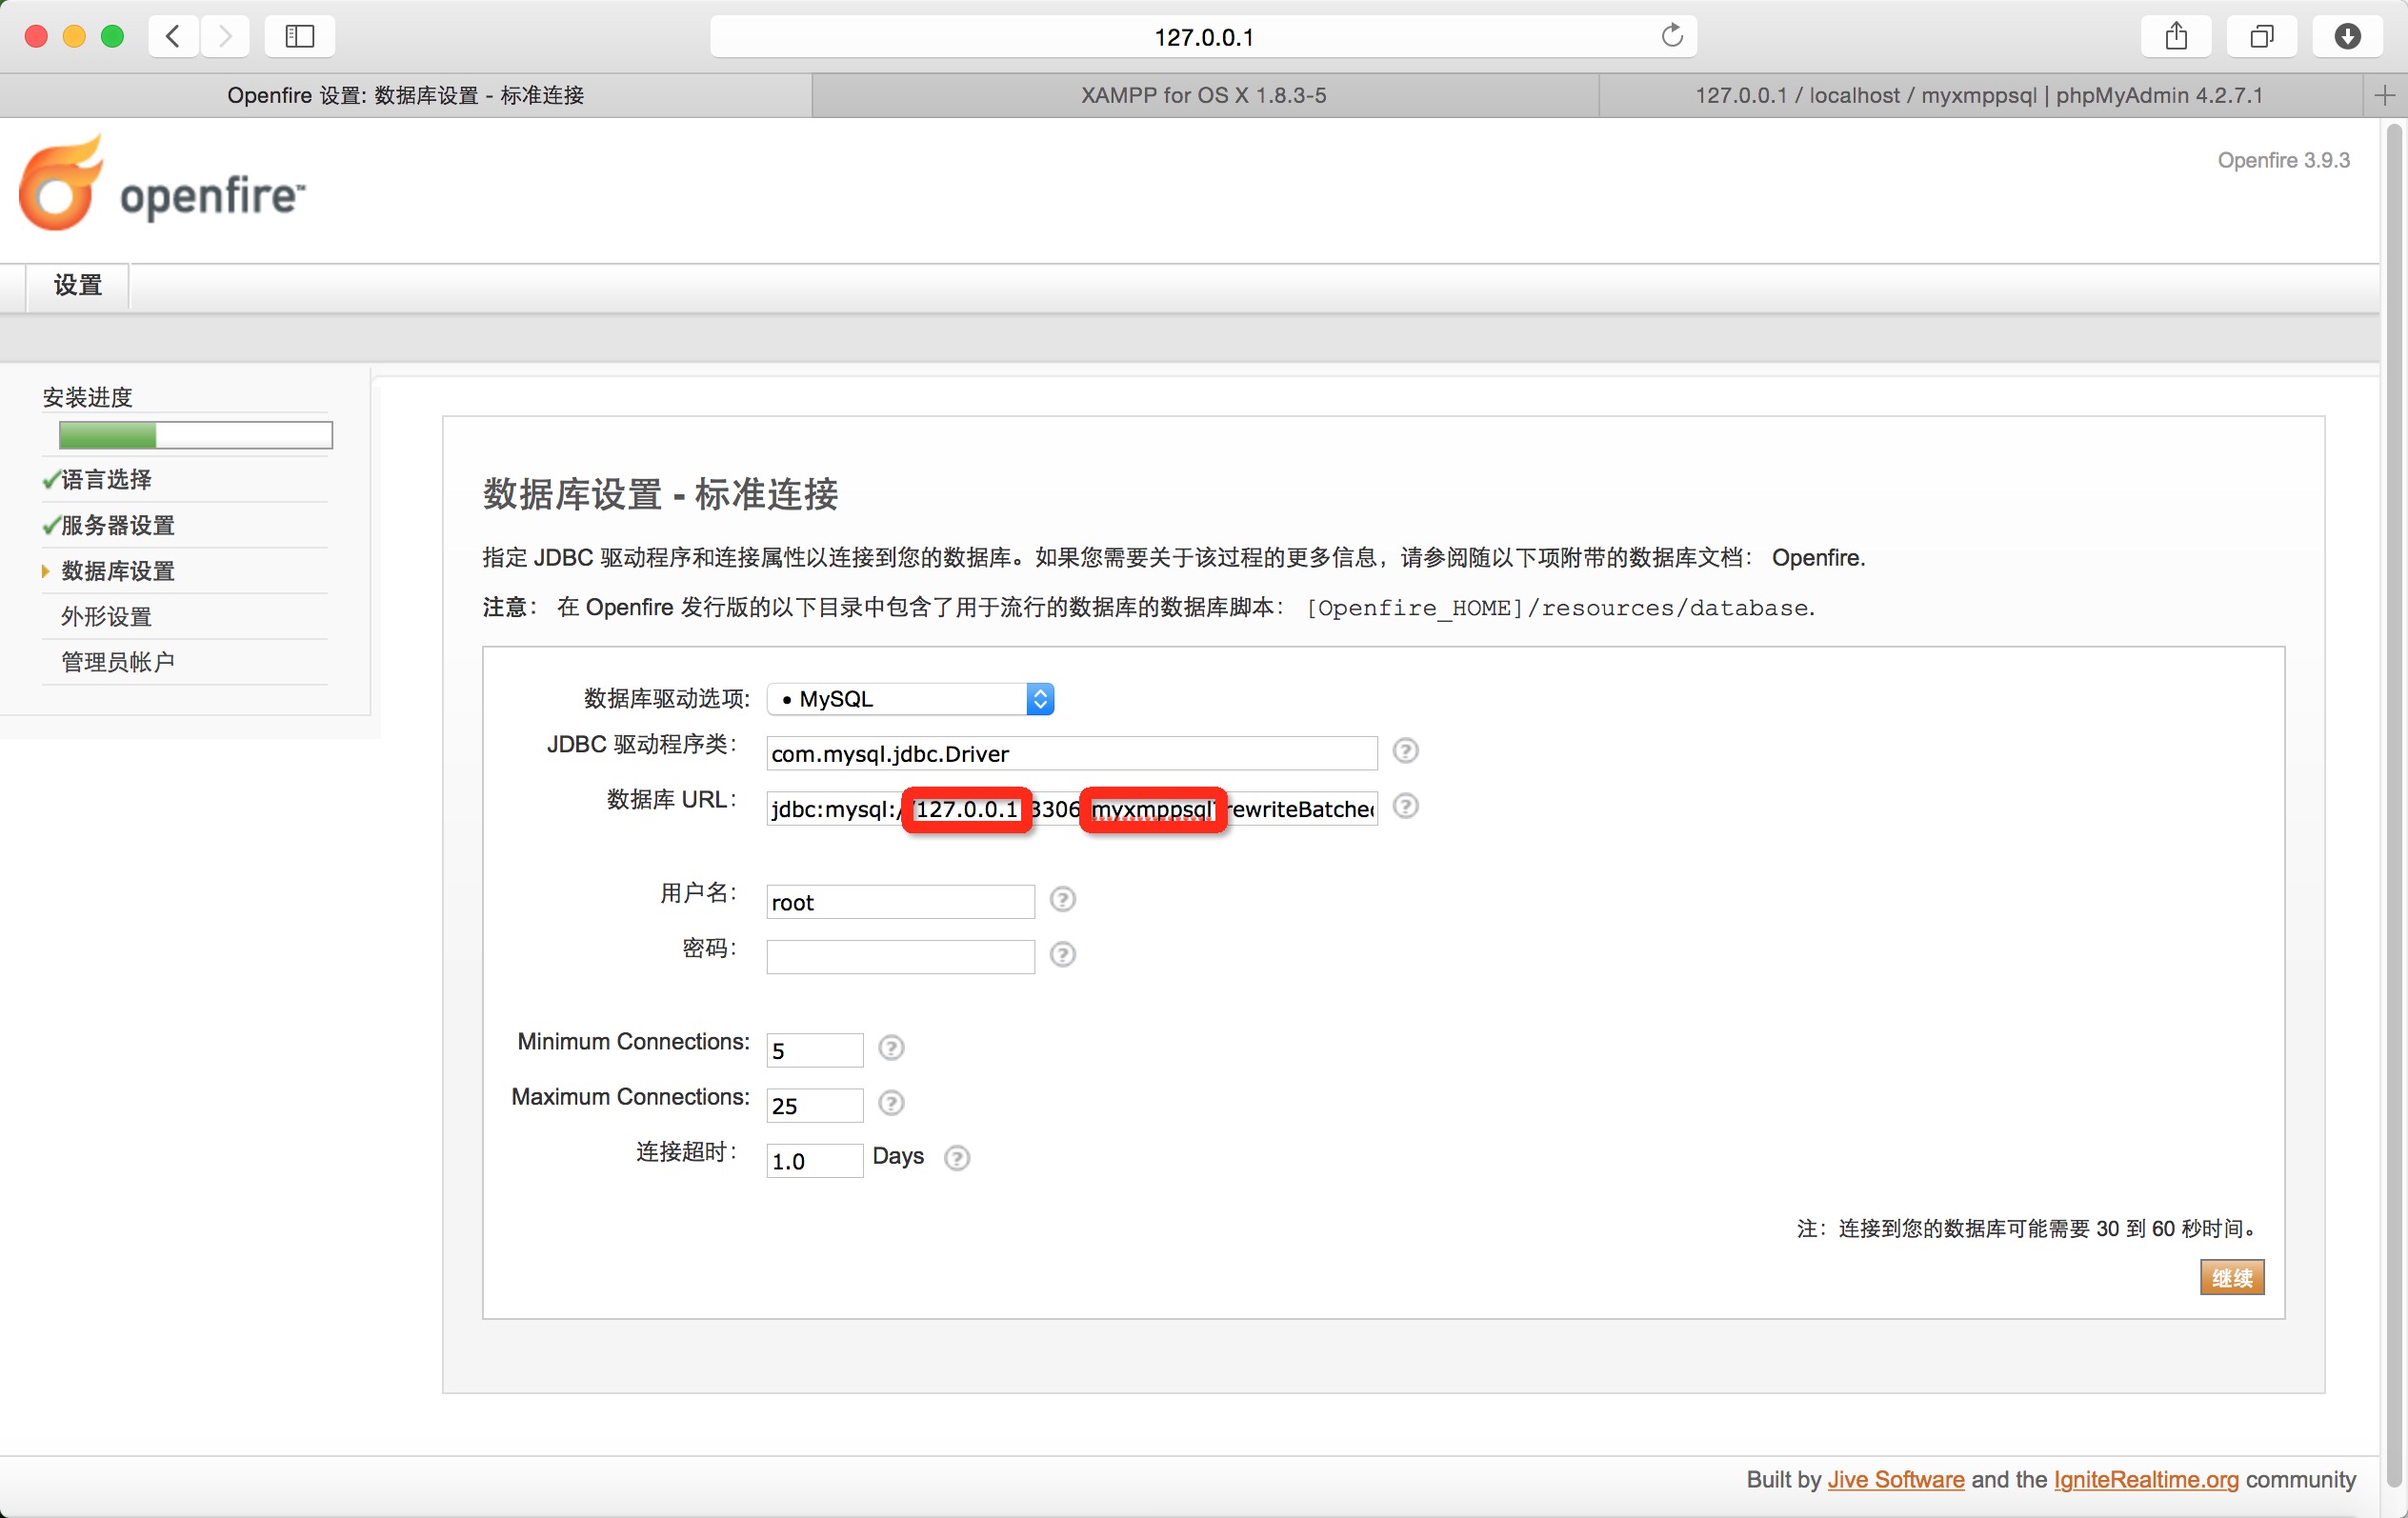2408x1518 pixels.
Task: Open help icon for JDBC driver class
Action: [x=1405, y=751]
